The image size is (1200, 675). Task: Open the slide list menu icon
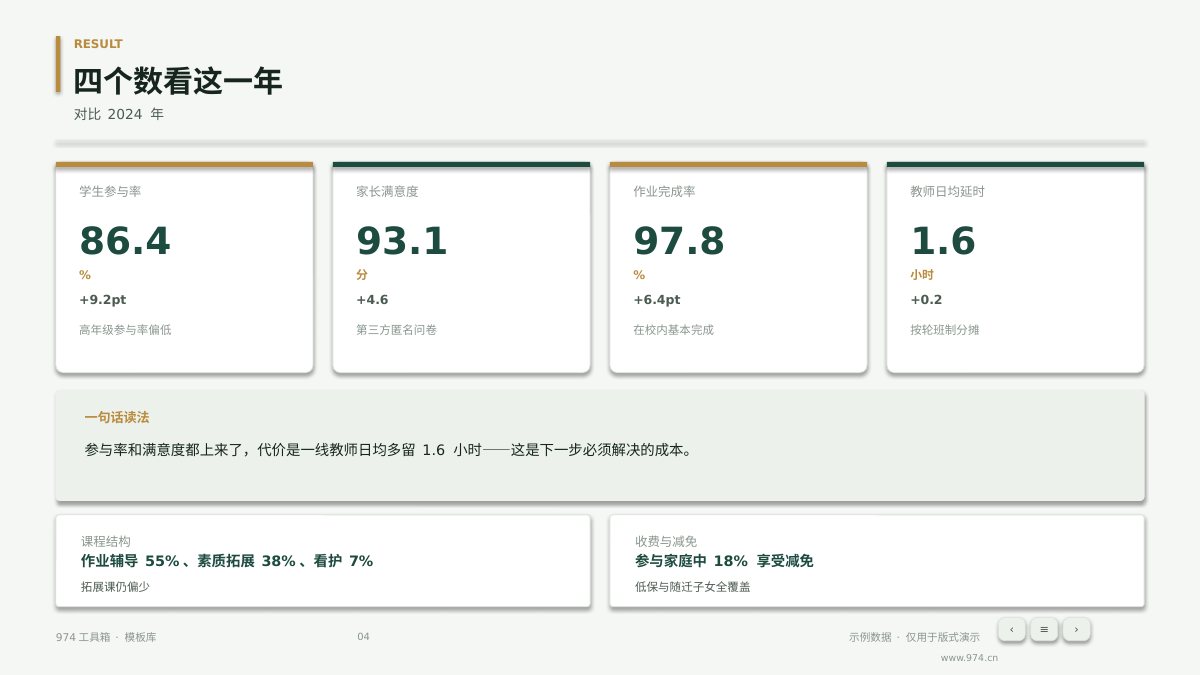[x=1044, y=629]
